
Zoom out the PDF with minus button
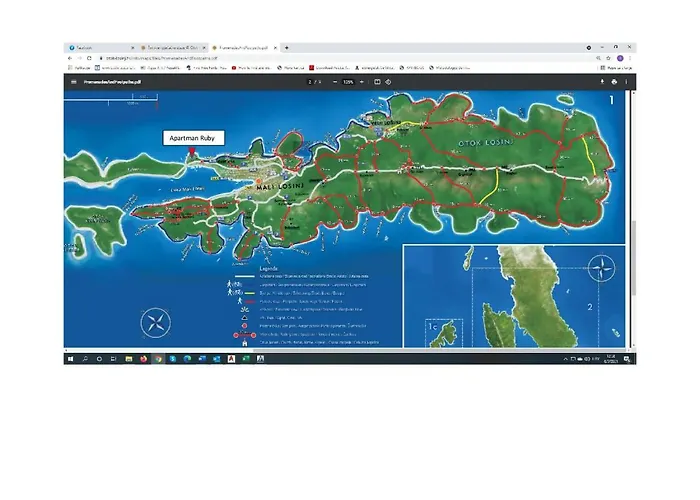[x=335, y=82]
